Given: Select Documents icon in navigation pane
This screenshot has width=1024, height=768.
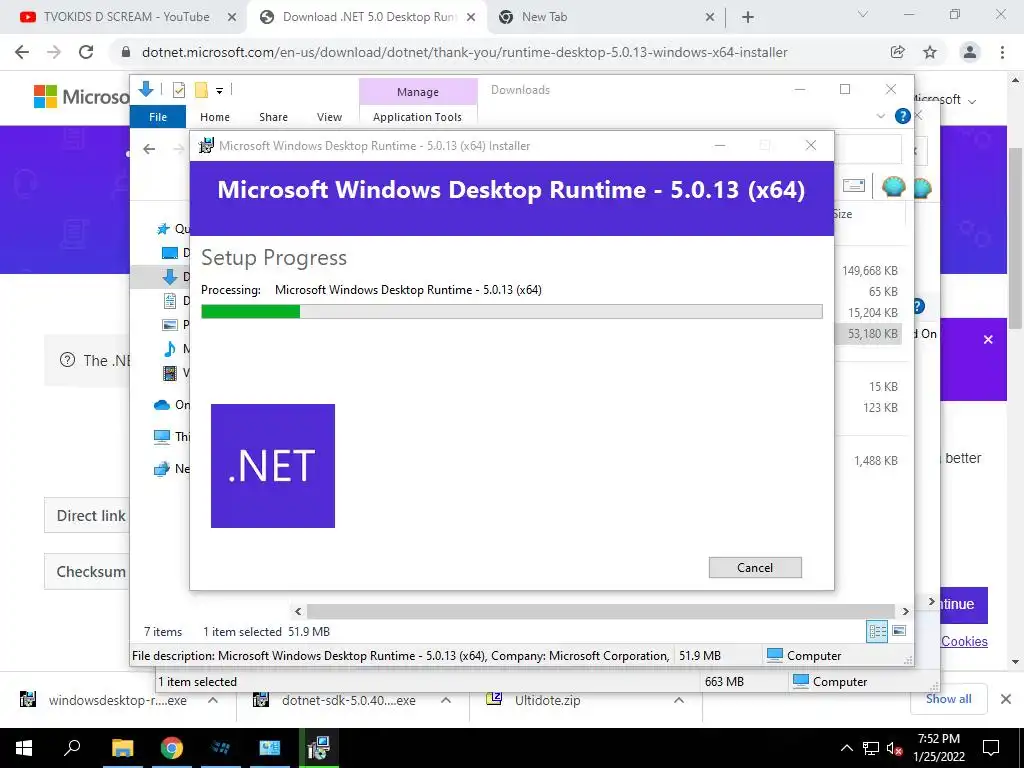Looking at the screenshot, I should tap(170, 301).
